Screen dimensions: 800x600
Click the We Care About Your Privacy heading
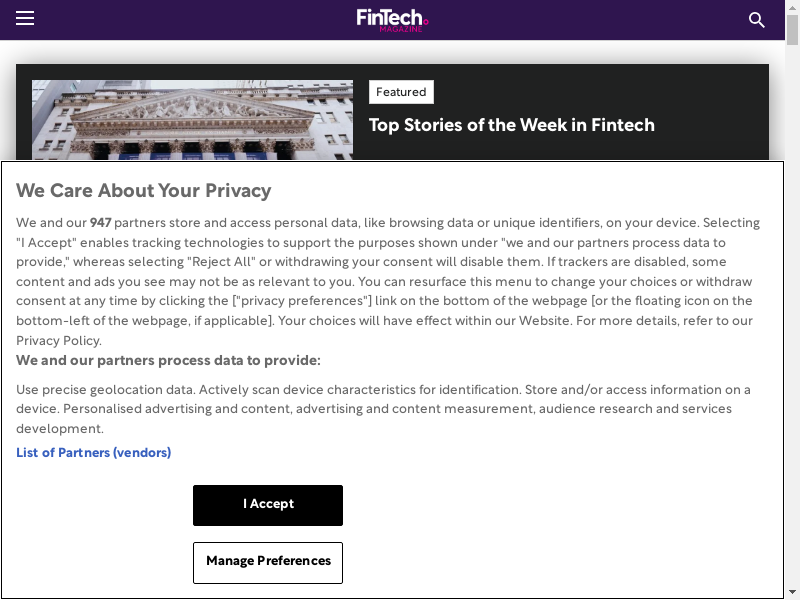click(144, 191)
